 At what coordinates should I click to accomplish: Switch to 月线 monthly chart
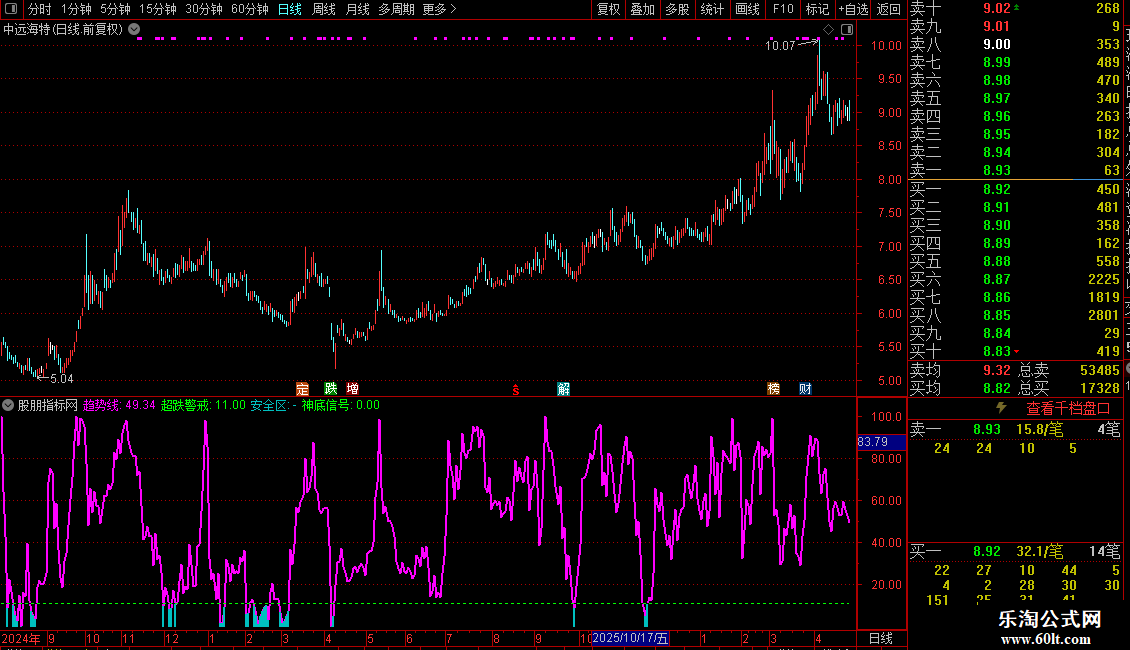click(357, 9)
